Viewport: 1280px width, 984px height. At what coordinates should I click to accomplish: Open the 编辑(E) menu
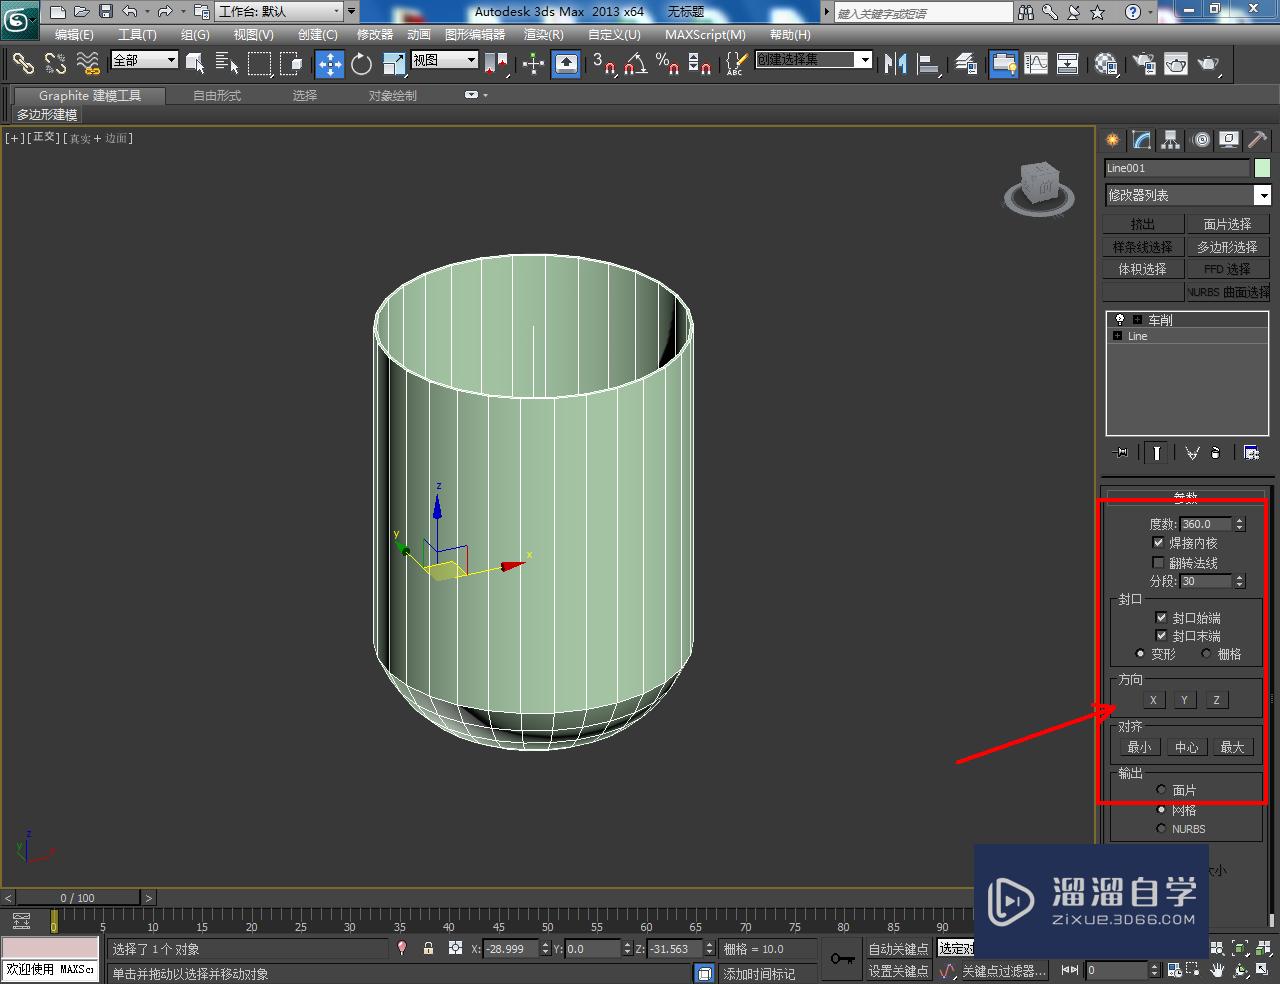(x=73, y=34)
